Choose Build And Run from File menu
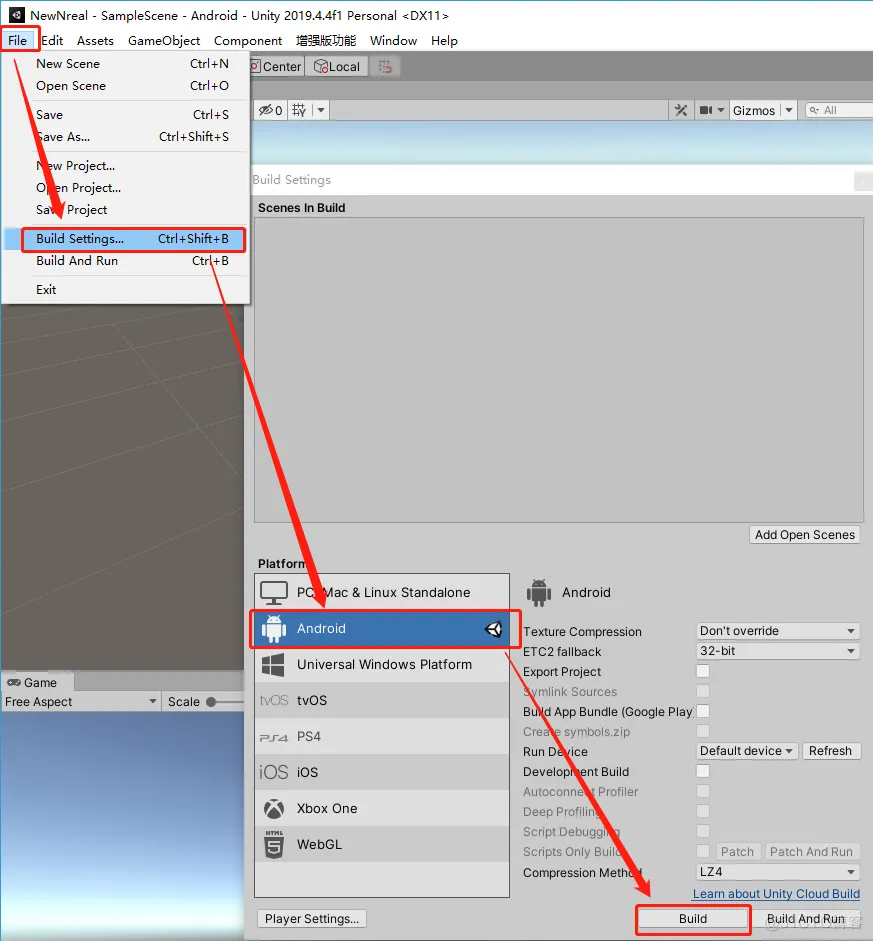The image size is (873, 941). 125,260
